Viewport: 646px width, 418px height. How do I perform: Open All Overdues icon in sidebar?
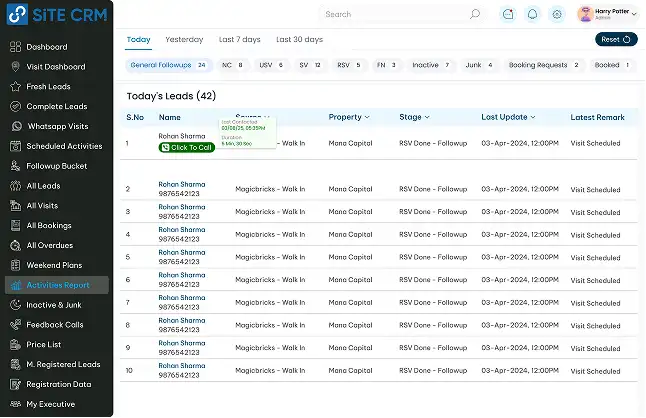click(15, 245)
